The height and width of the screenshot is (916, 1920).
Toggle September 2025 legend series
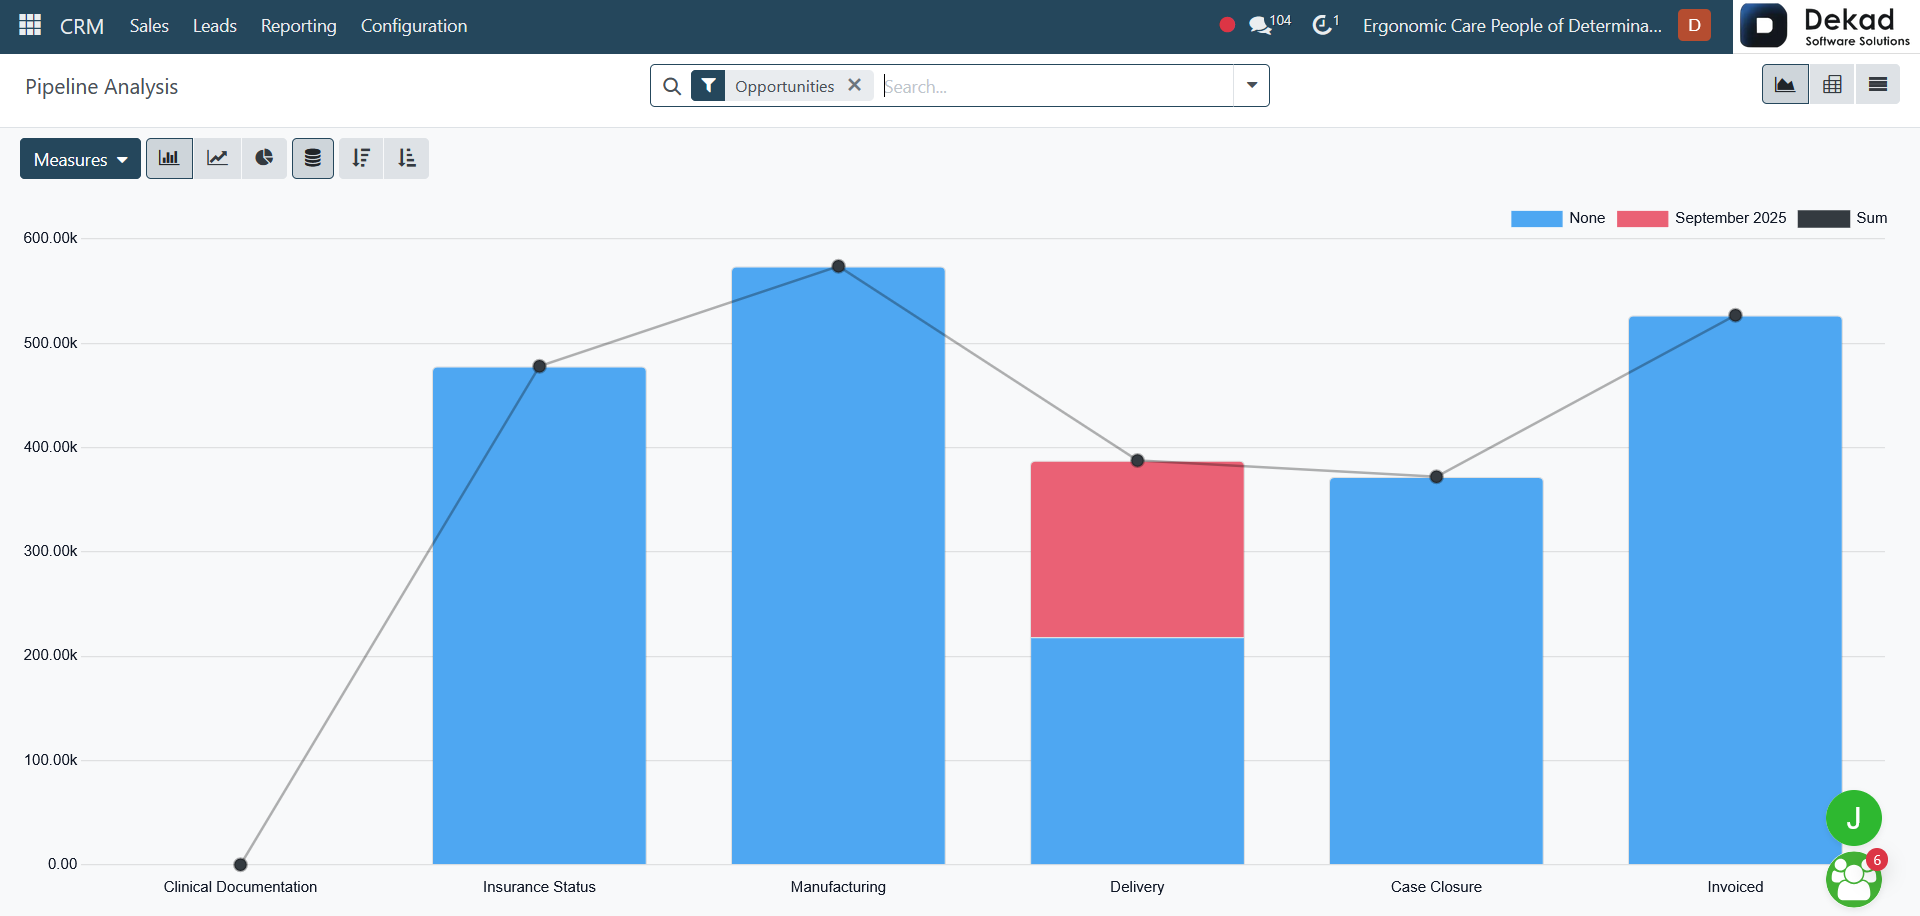pos(1702,218)
